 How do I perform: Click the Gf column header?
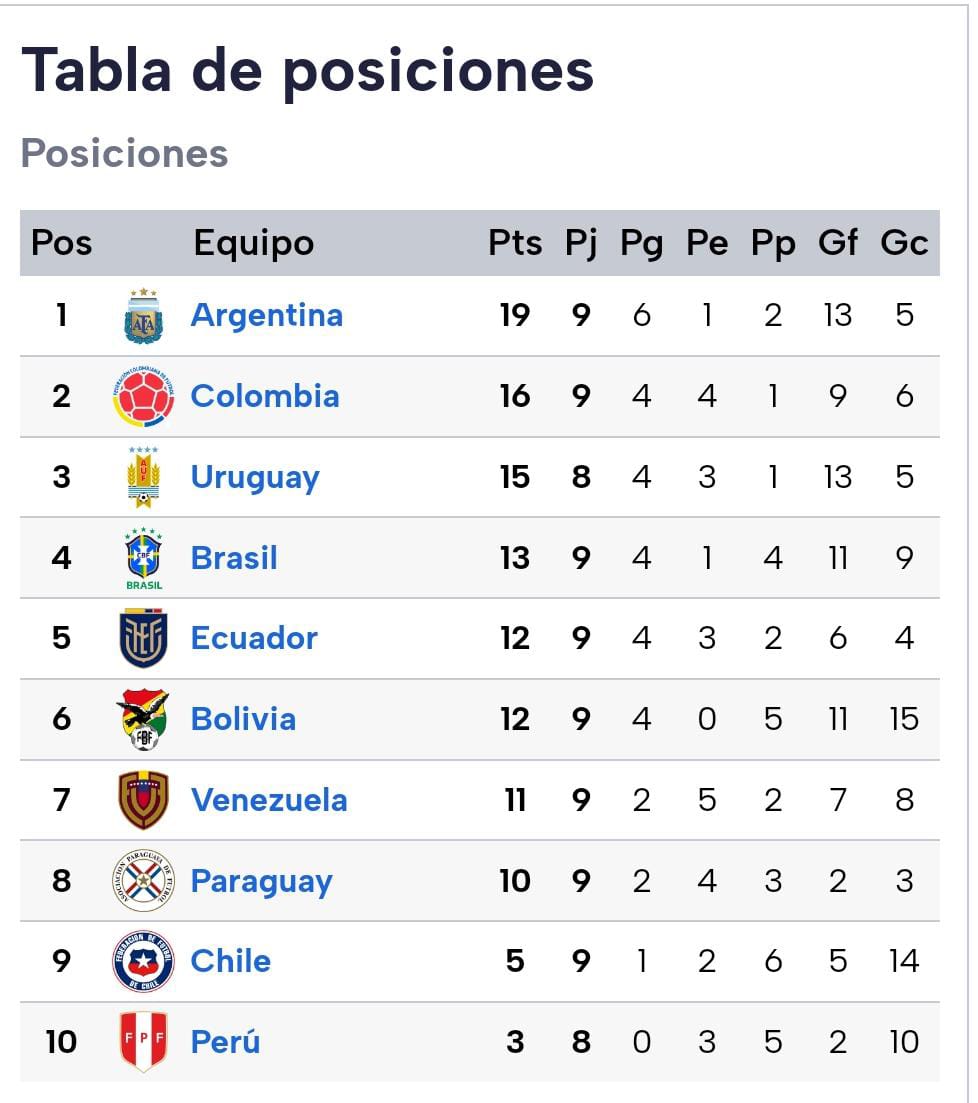[838, 243]
